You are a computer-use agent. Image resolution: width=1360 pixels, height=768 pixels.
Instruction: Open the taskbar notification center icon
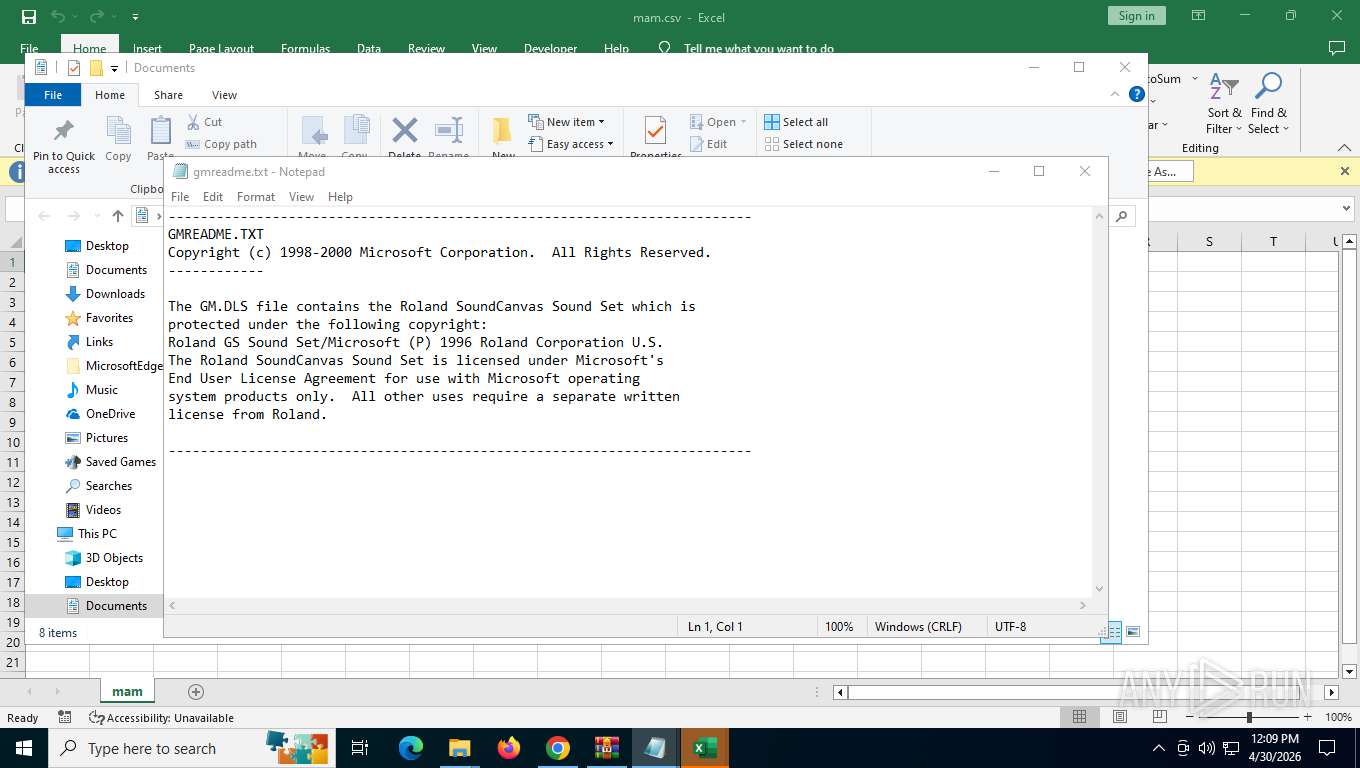1327,748
